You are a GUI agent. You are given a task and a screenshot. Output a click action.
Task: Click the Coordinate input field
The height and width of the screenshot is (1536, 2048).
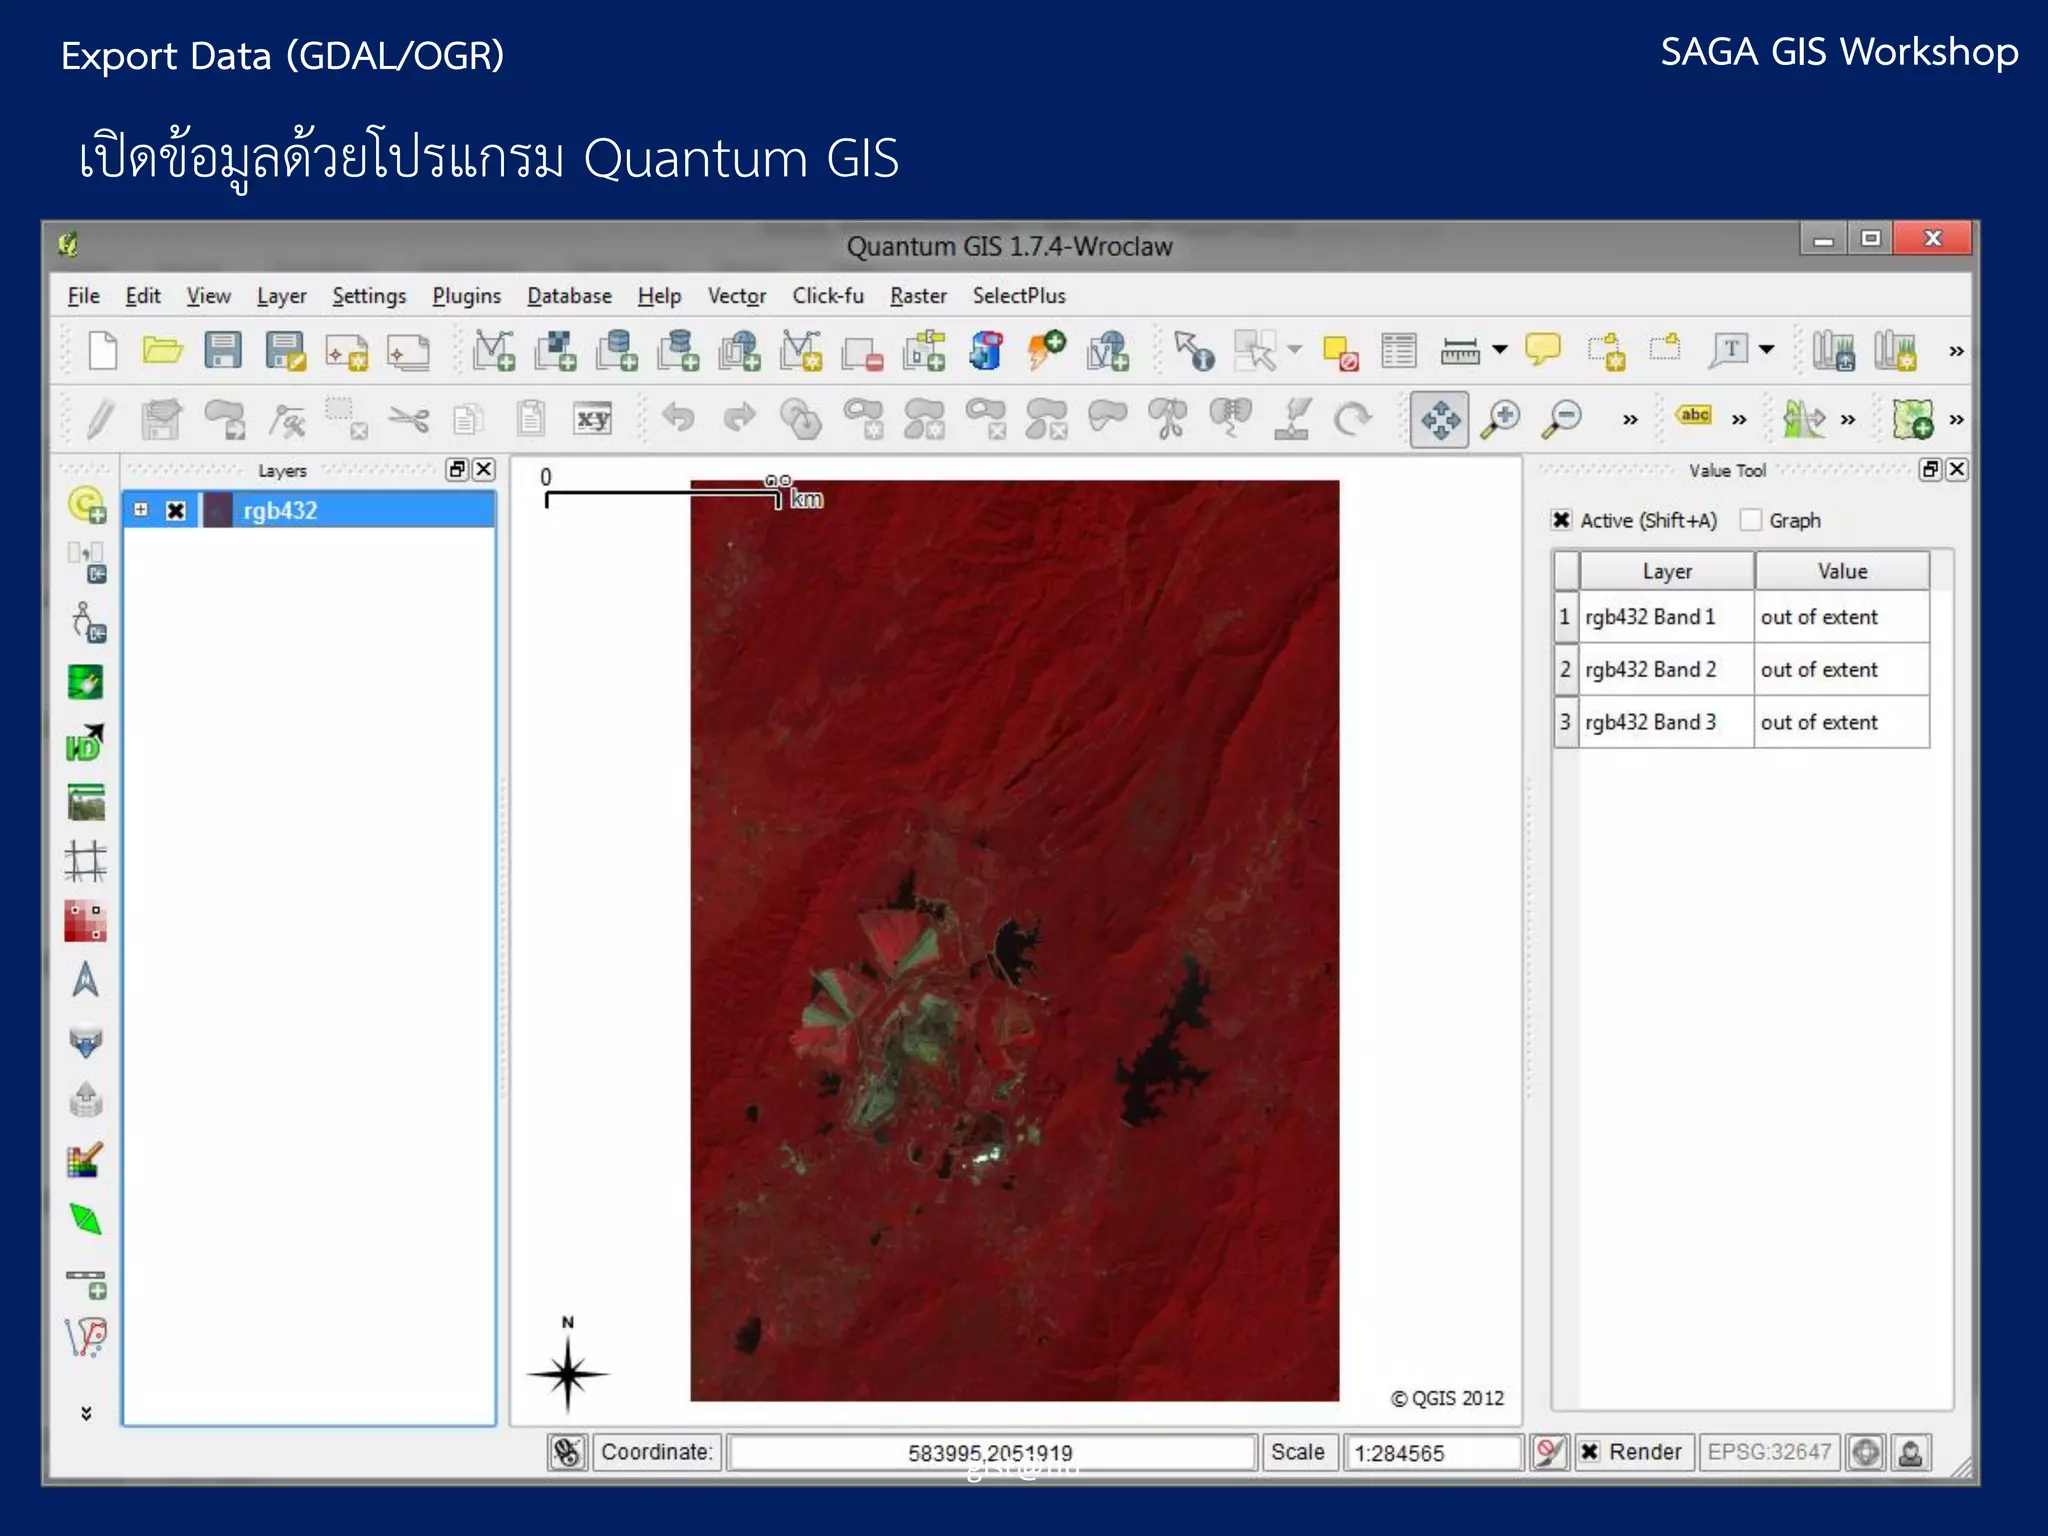[990, 1453]
